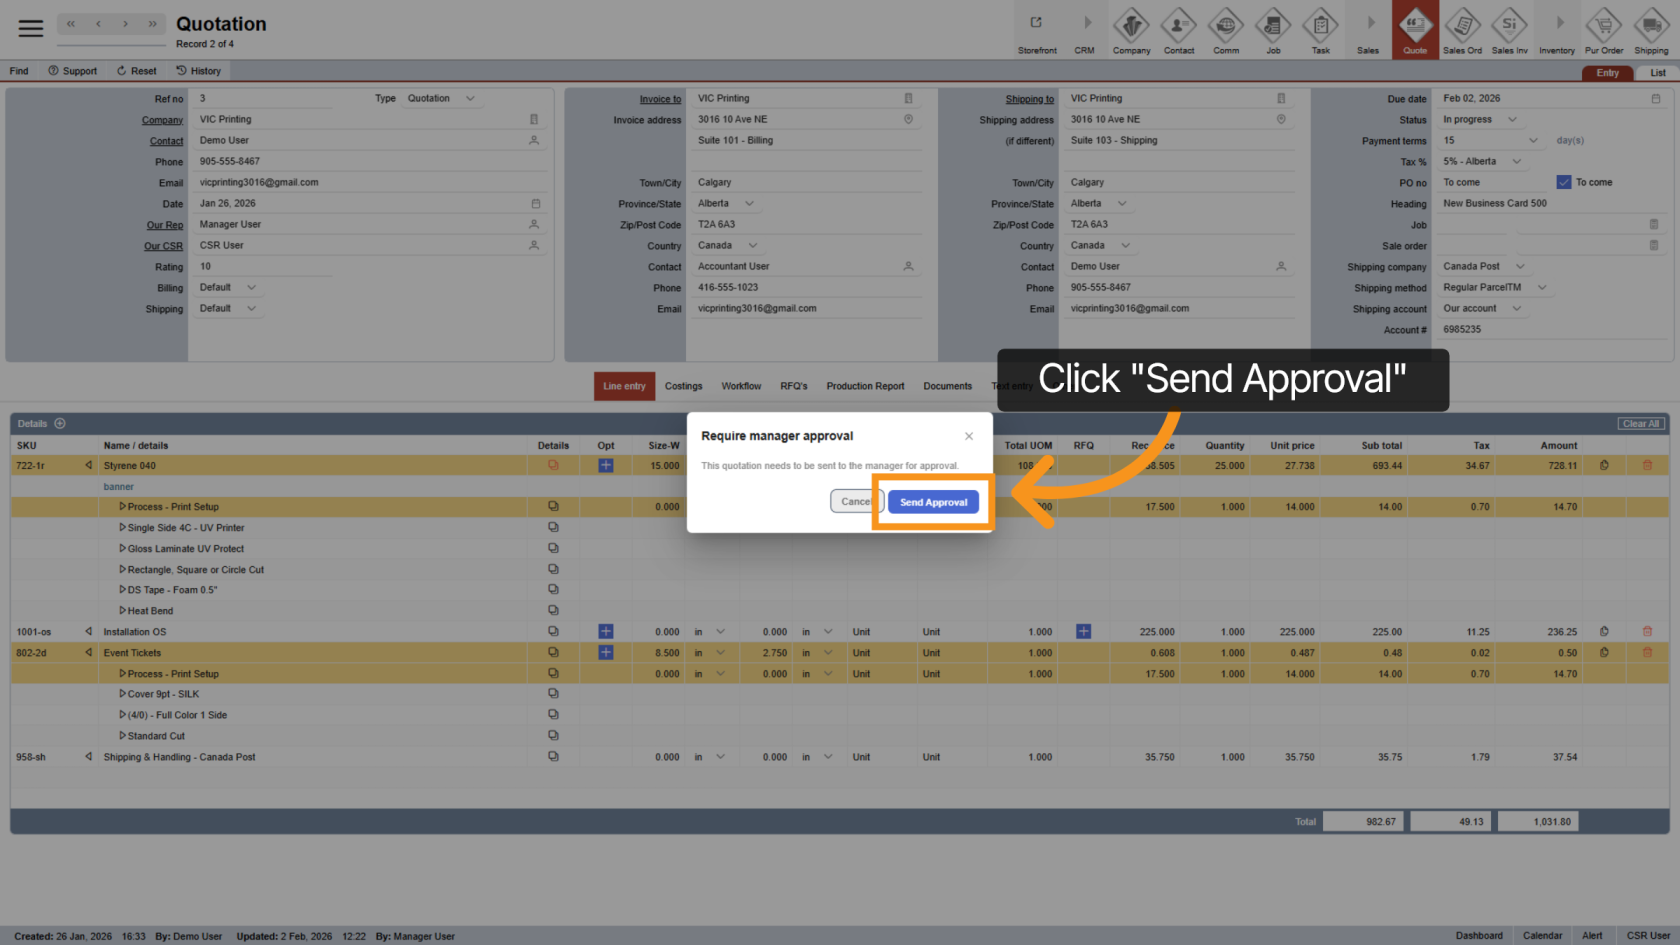This screenshot has height=945, width=1680.
Task: Open the Company module icon
Action: click(1131, 25)
